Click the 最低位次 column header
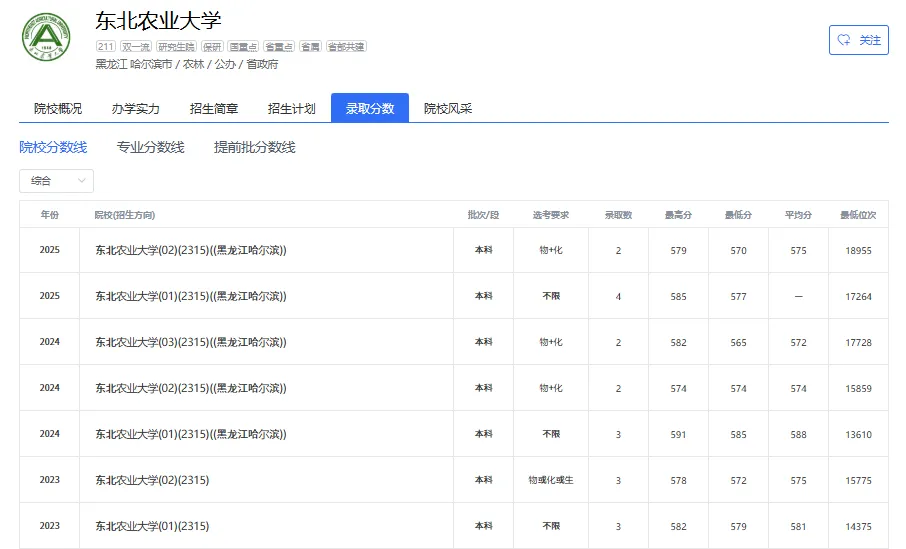Image resolution: width=906 pixels, height=549 pixels. (x=858, y=215)
